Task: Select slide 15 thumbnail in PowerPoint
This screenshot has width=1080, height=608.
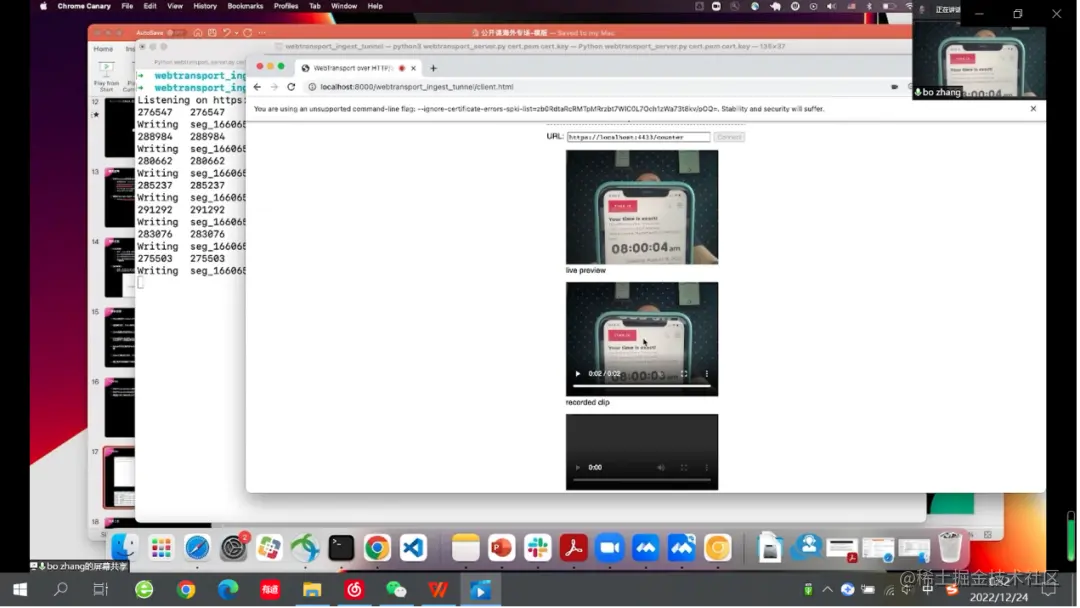Action: 119,337
